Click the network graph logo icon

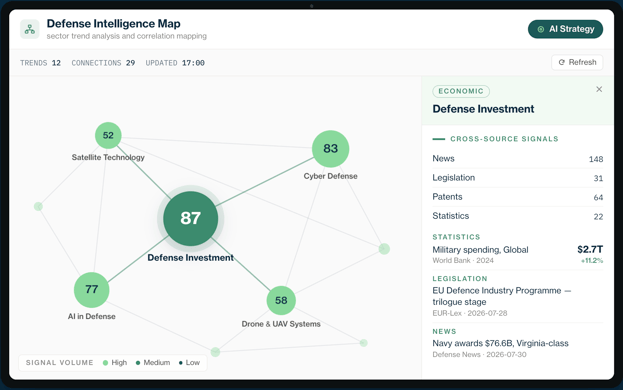click(x=30, y=29)
